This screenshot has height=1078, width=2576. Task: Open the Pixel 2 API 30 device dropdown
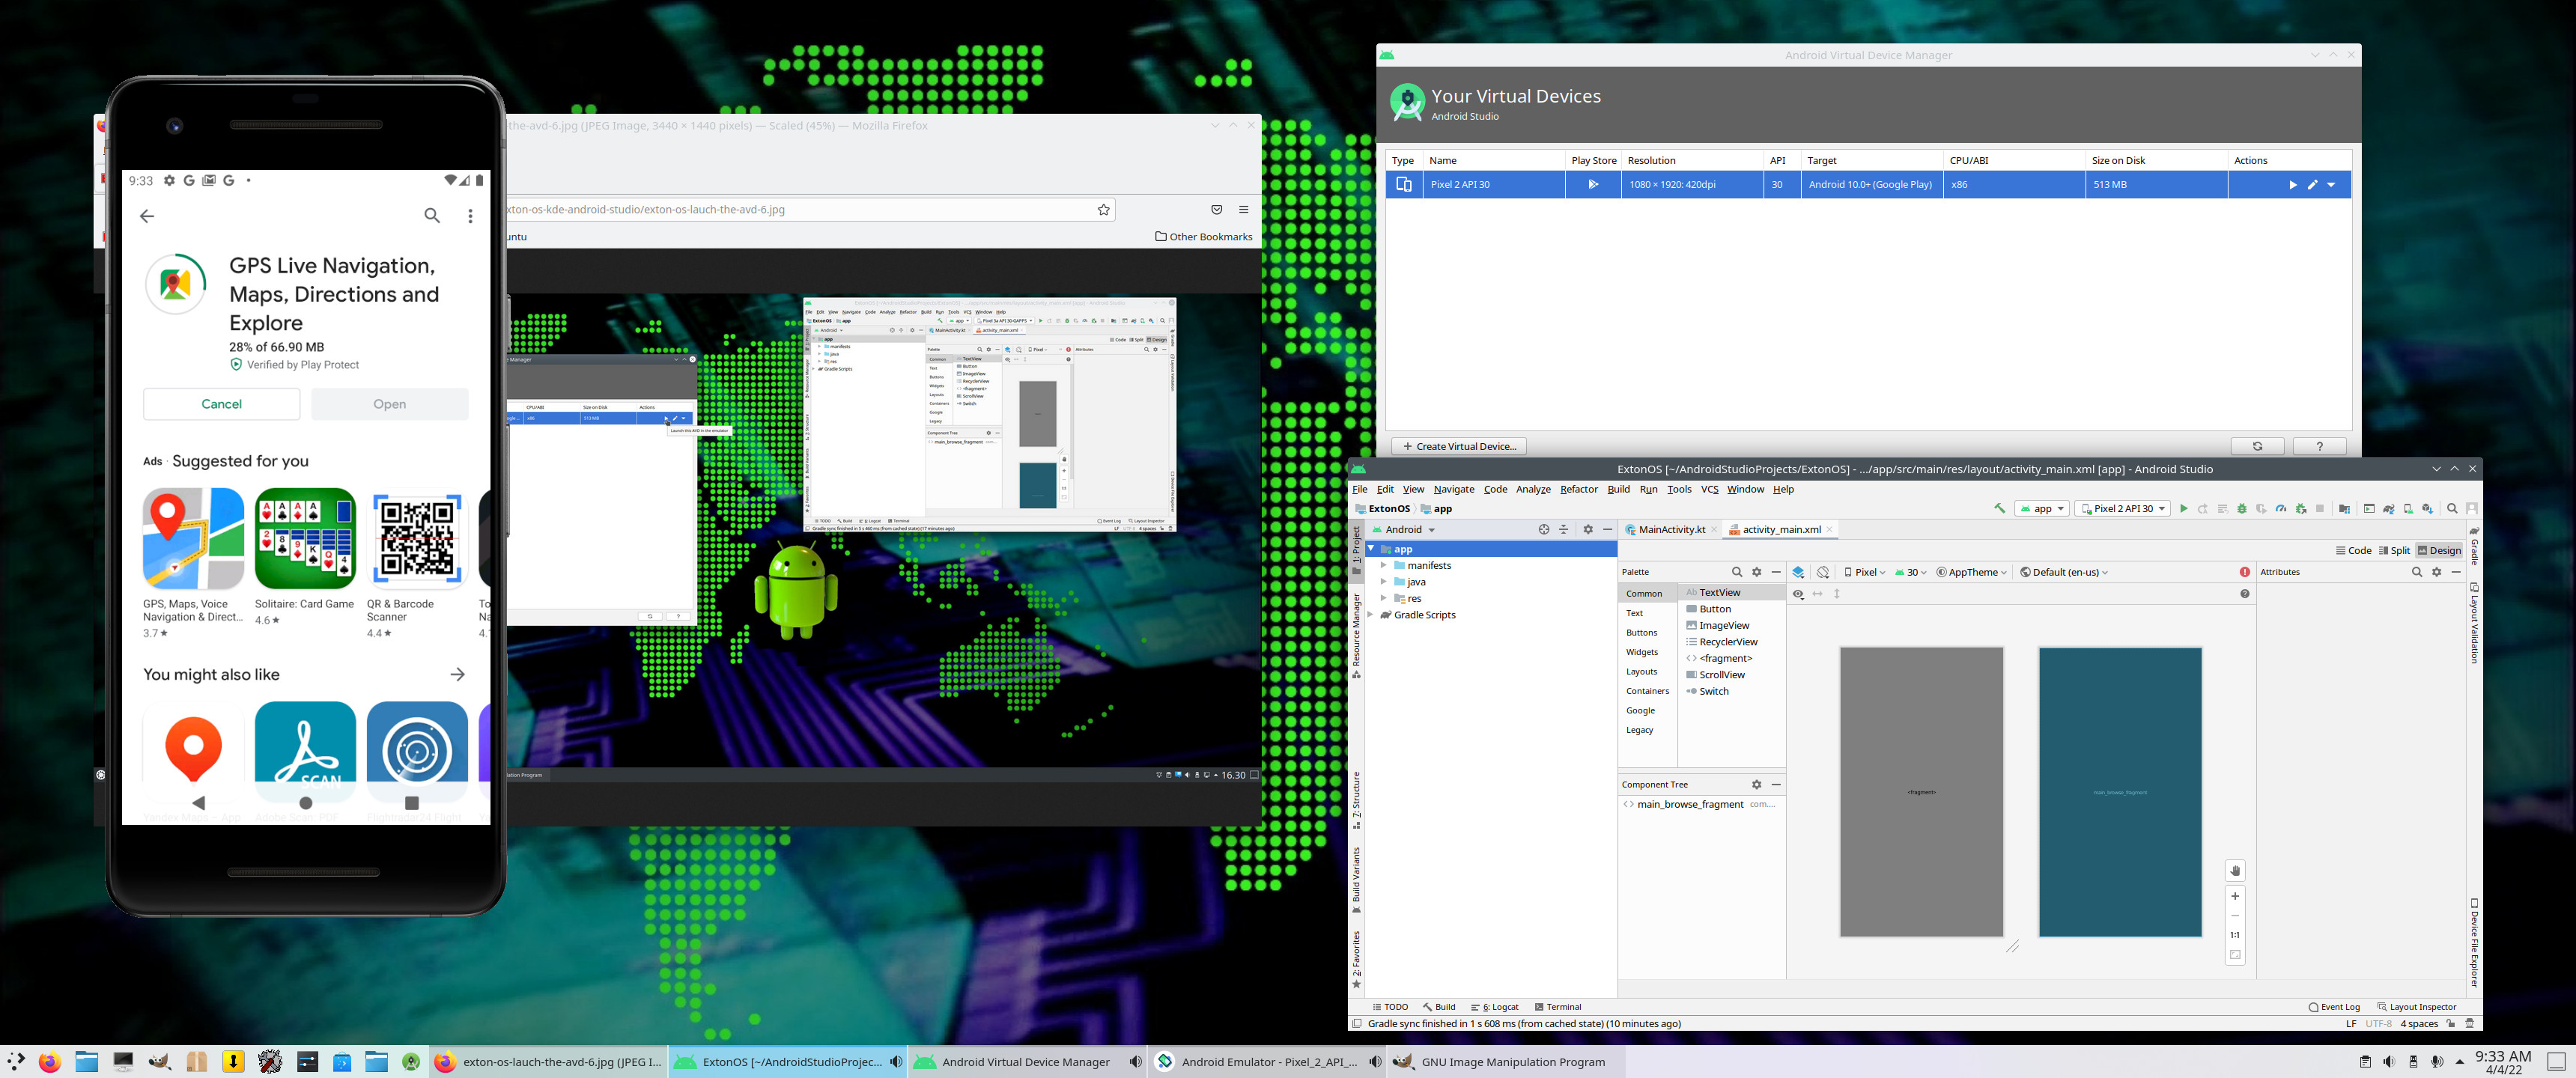pyautogui.click(x=2122, y=509)
